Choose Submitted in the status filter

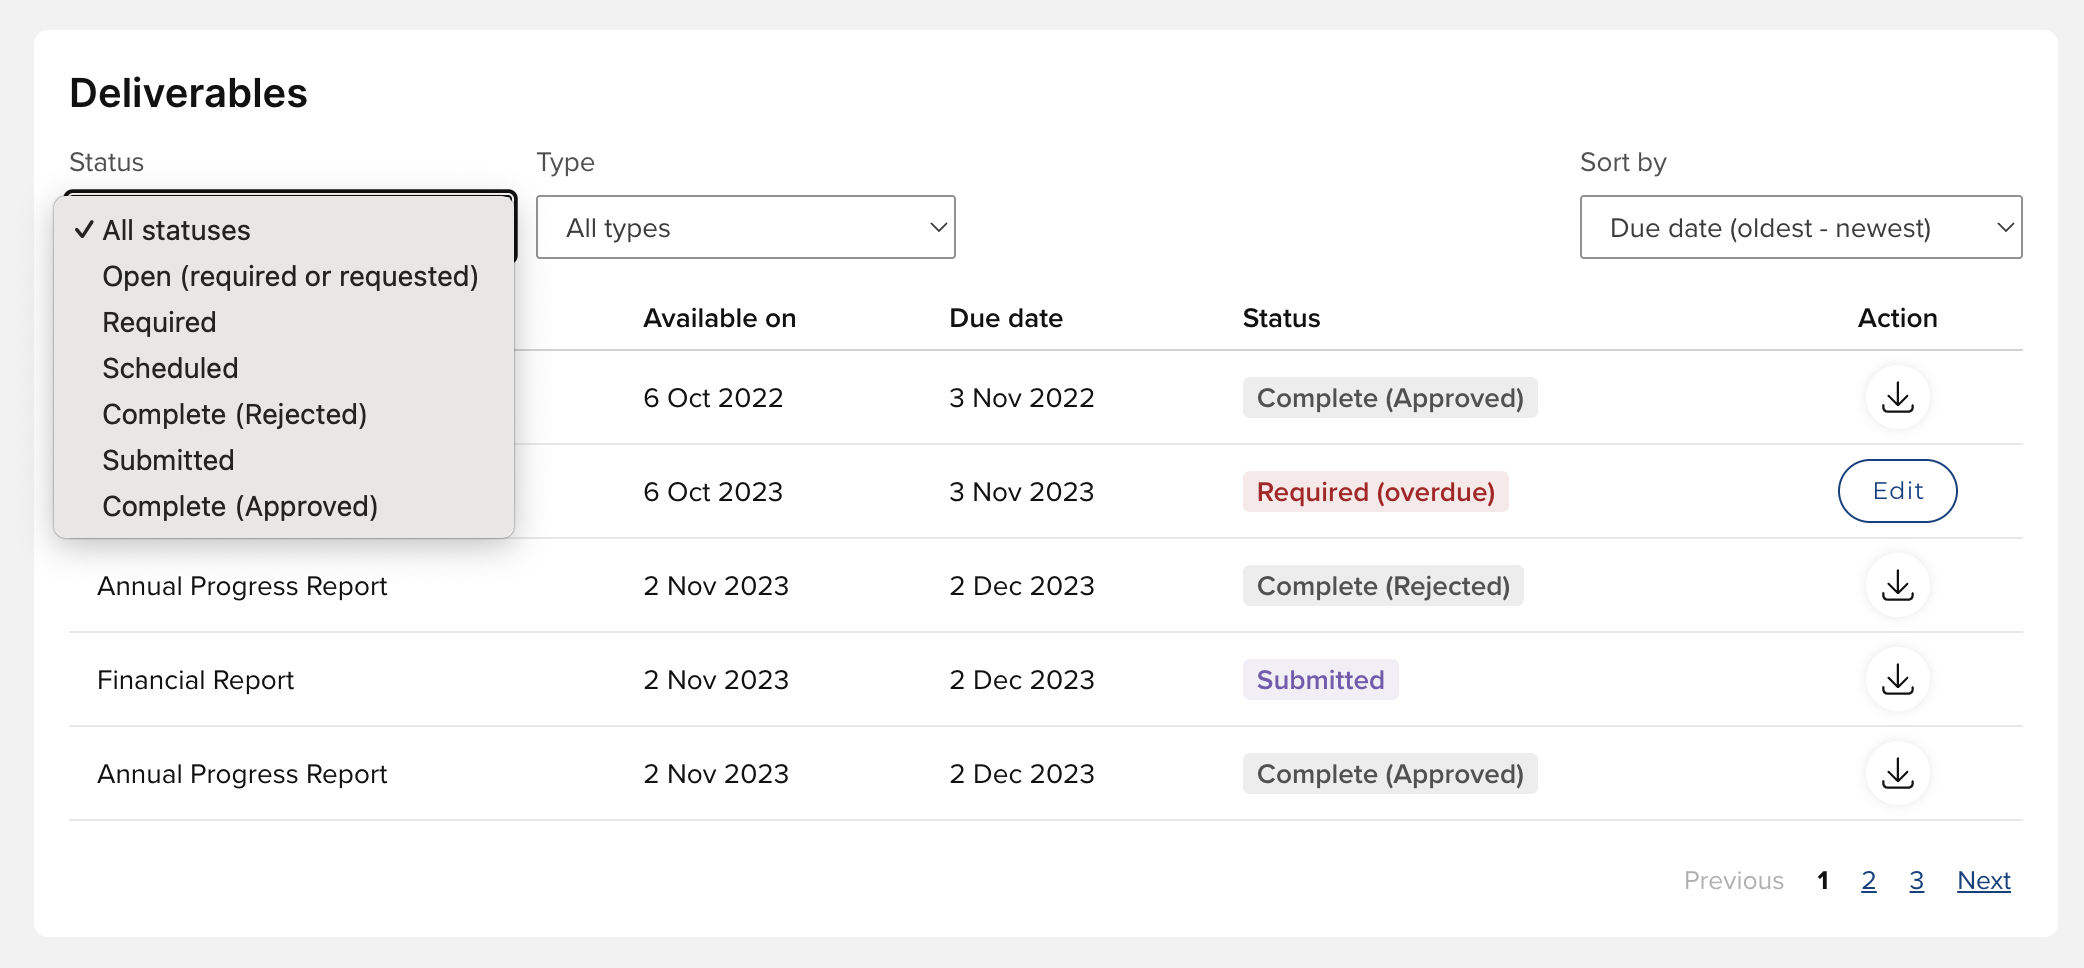point(169,461)
